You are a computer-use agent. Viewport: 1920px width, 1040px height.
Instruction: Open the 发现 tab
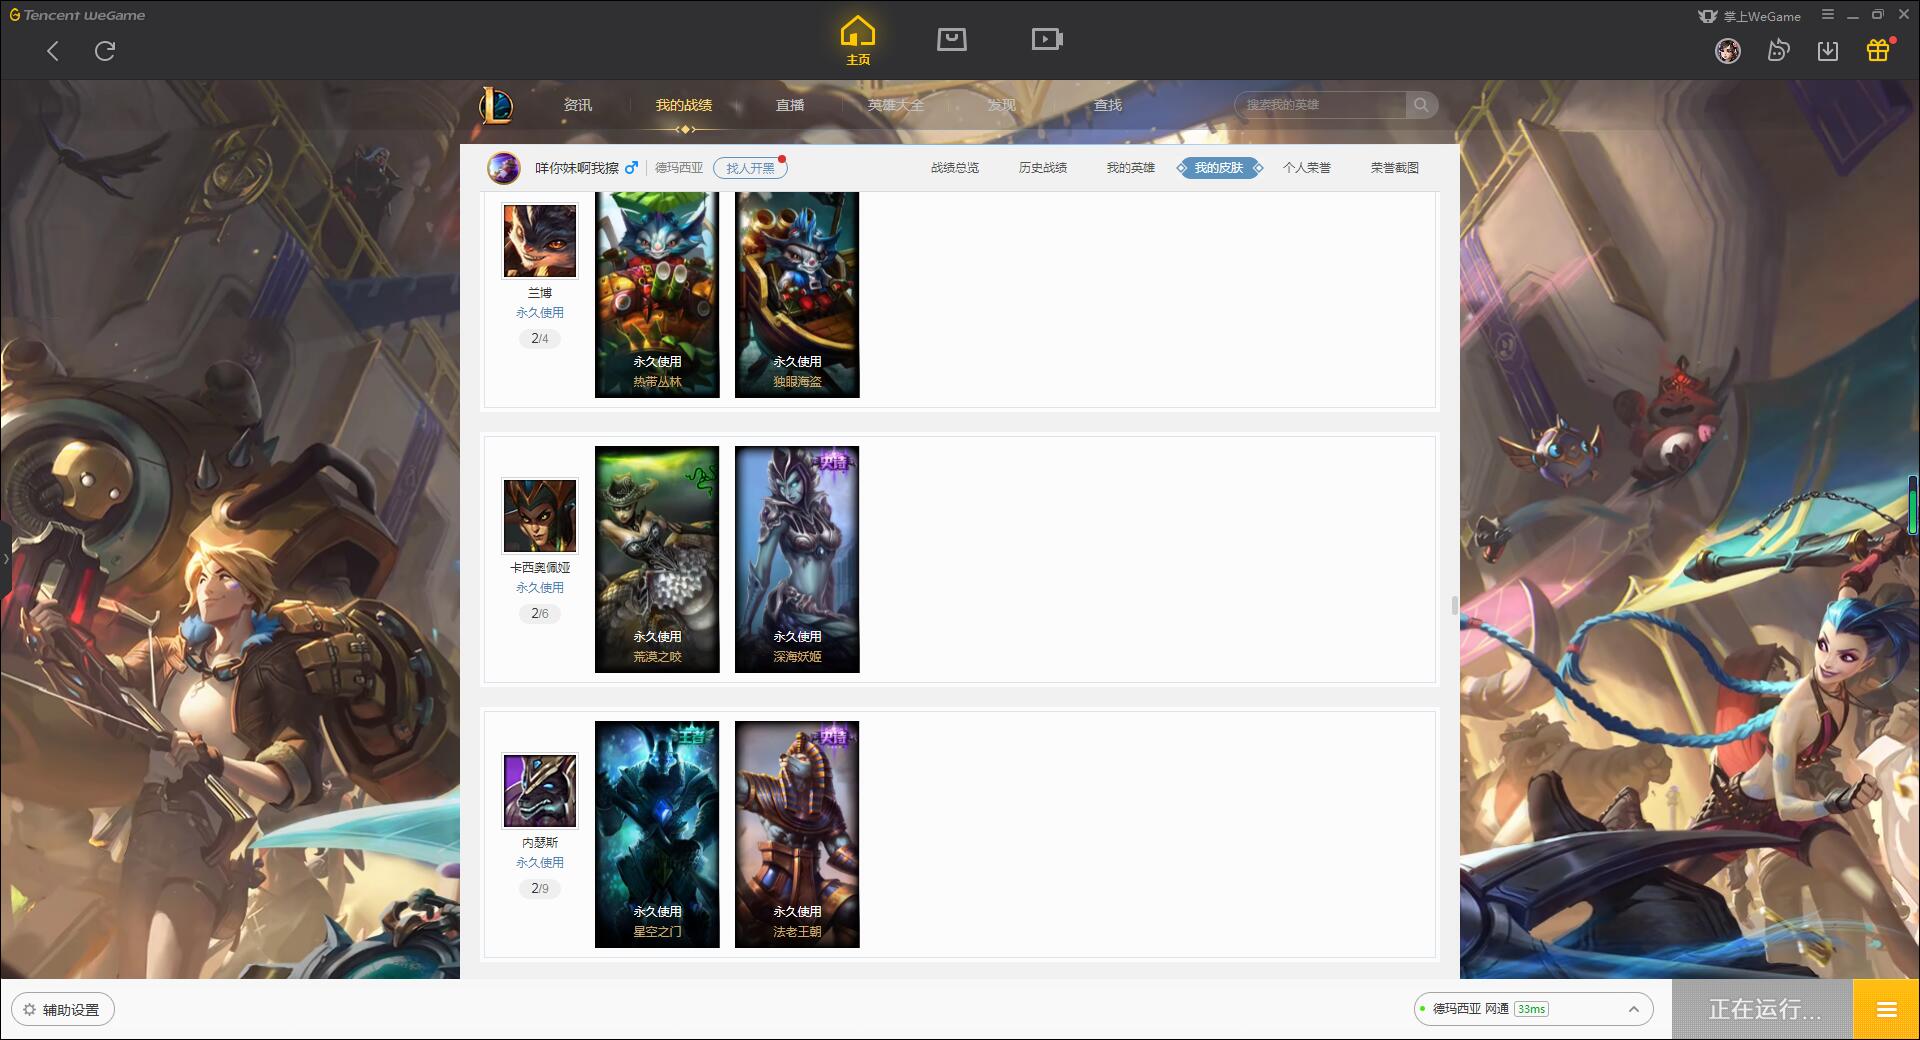[x=1002, y=105]
